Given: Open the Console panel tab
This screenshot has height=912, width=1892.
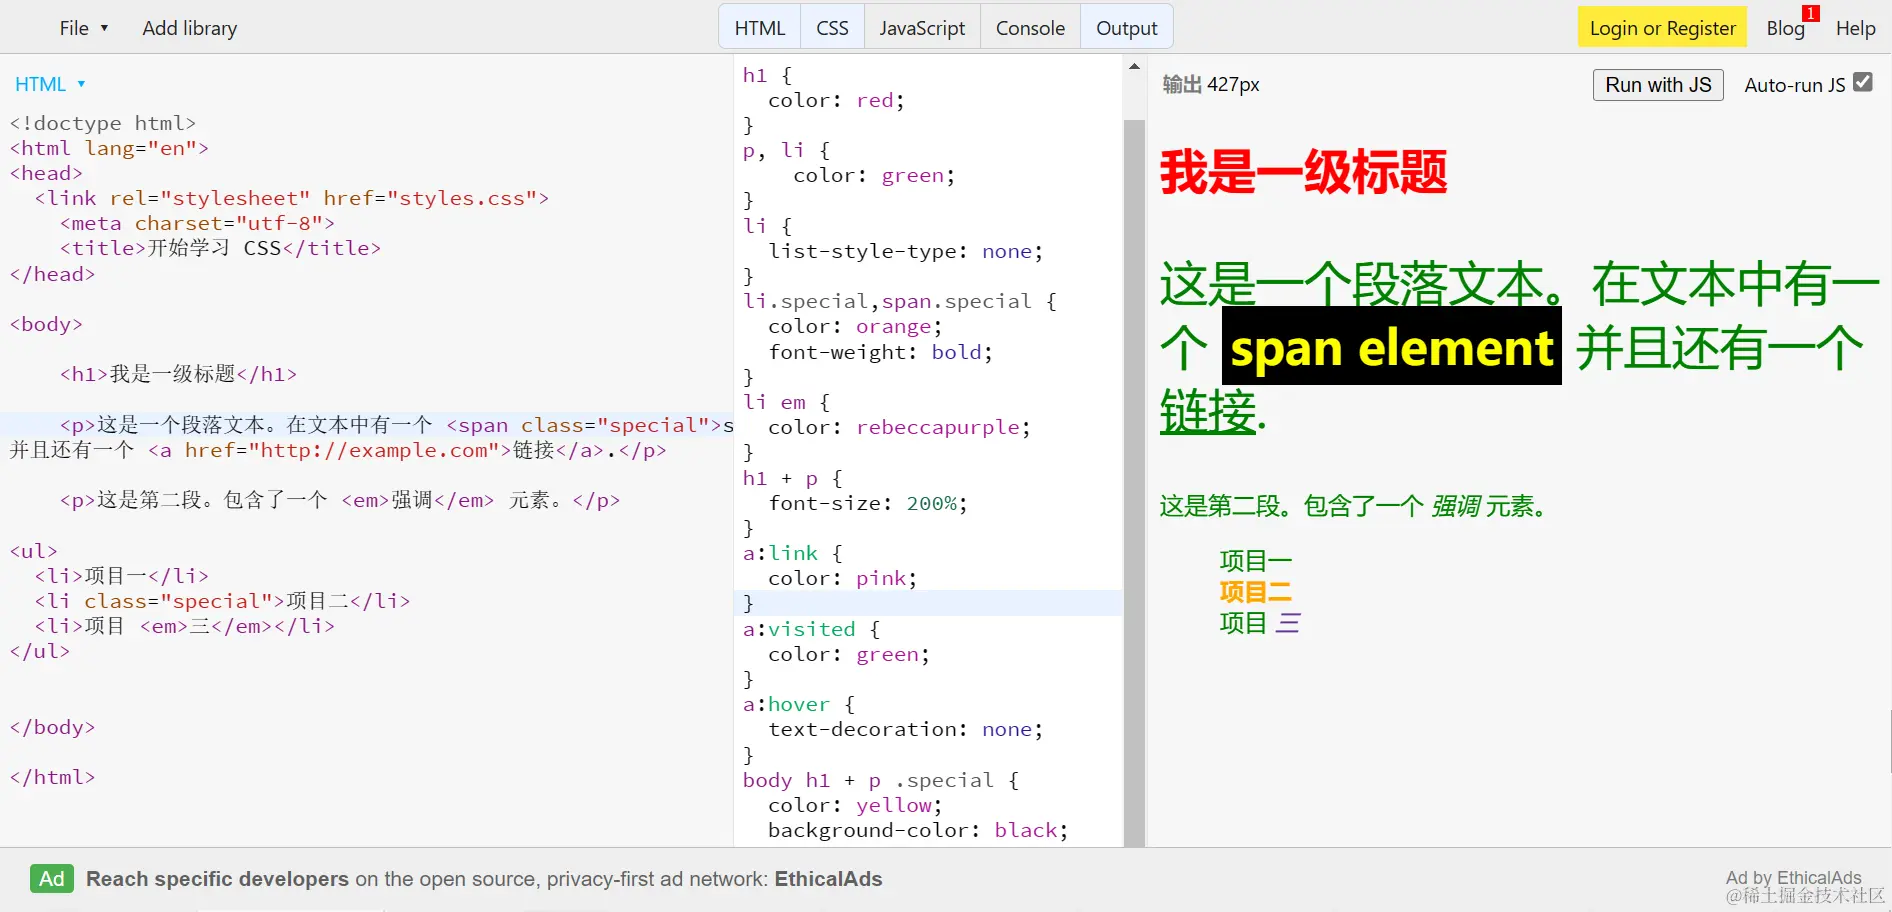Looking at the screenshot, I should tap(1030, 28).
